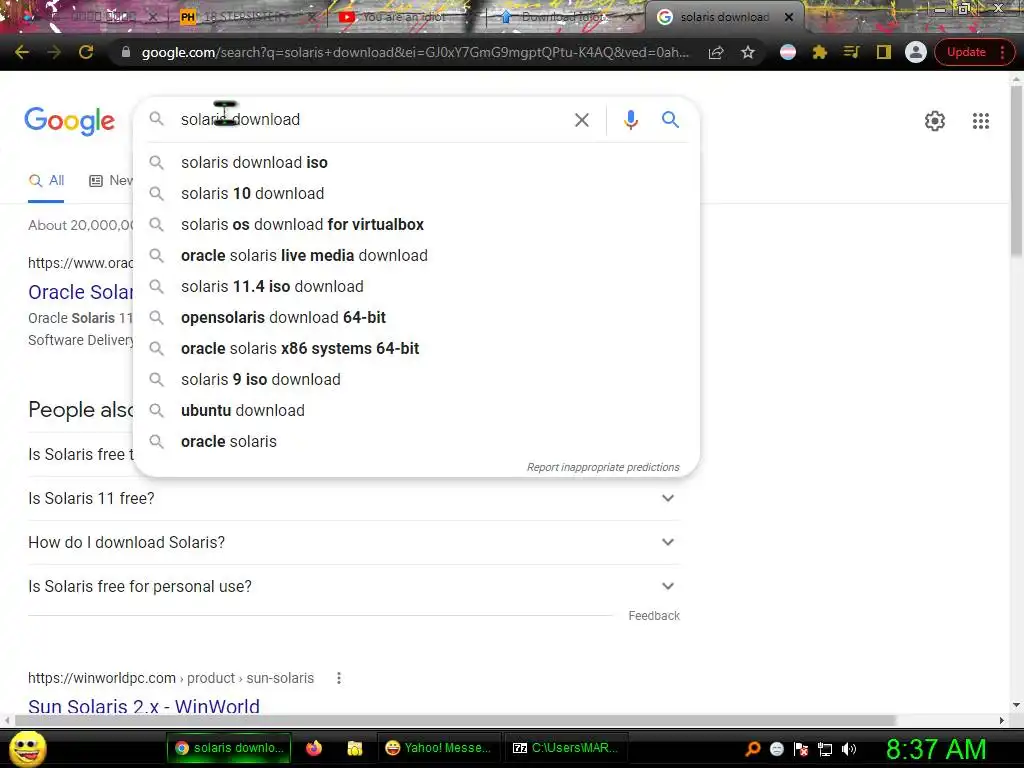Select suggestion opensolaris download 64-bit
1024x768 pixels.
point(417,317)
